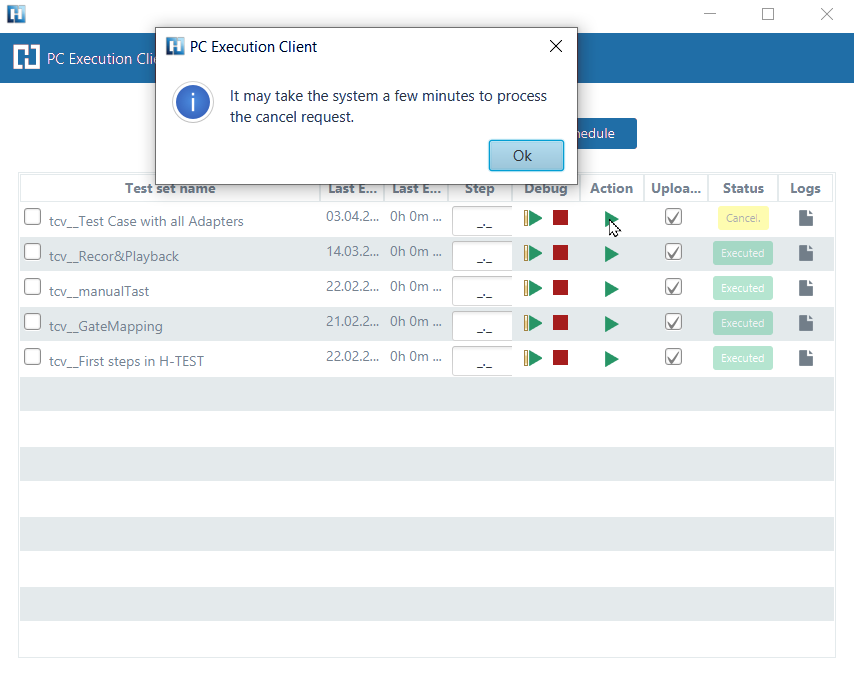Open logs for tcv__Test Case with all Adapters
This screenshot has height=678, width=854.
click(x=805, y=218)
